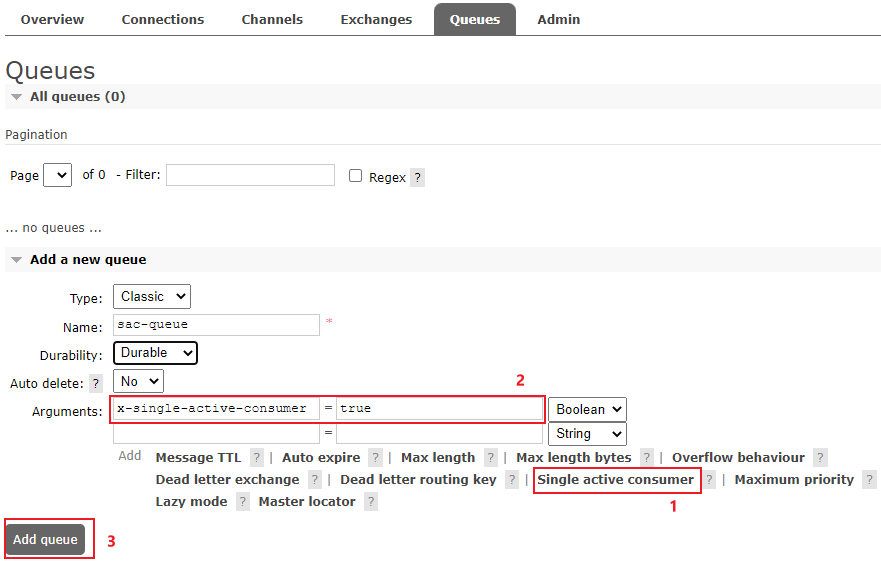Enable the Regex filter checkbox
The image size is (881, 561).
point(355,176)
